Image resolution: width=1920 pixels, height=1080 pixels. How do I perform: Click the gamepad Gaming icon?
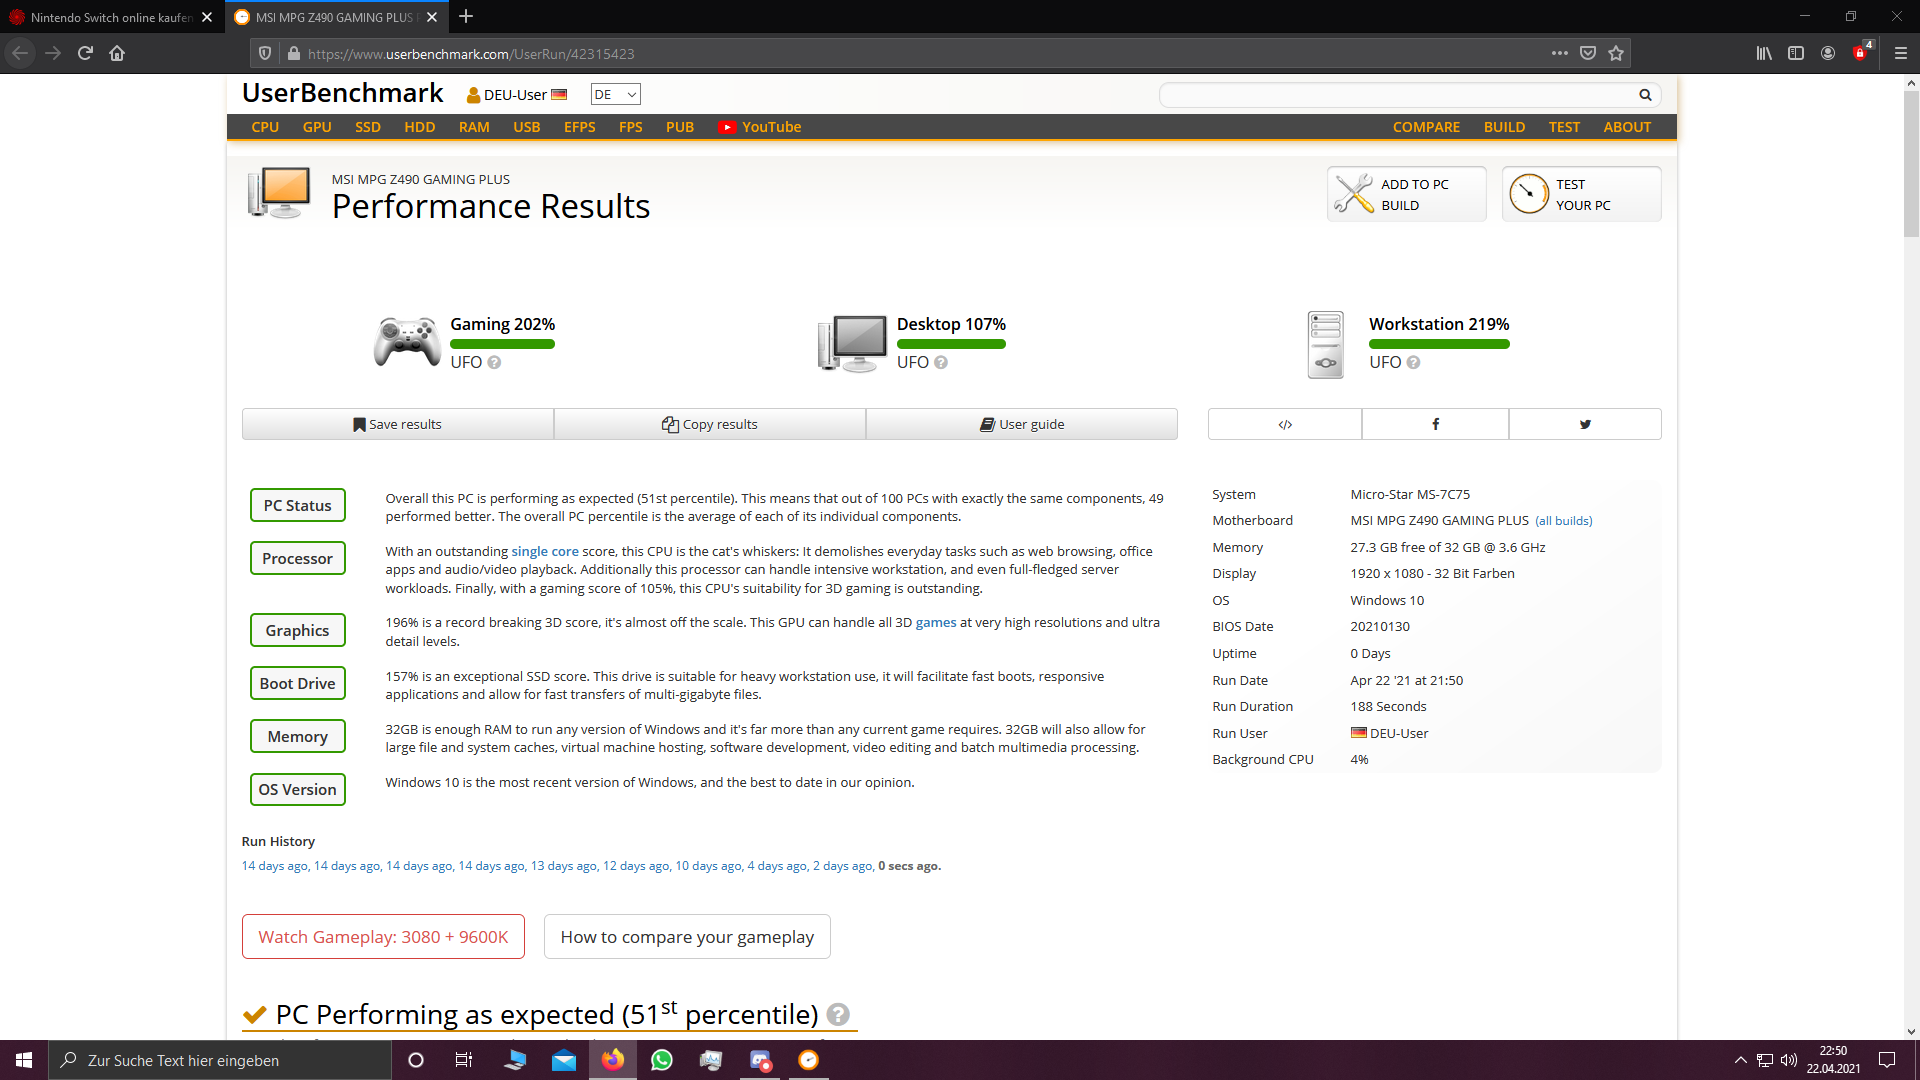406,342
